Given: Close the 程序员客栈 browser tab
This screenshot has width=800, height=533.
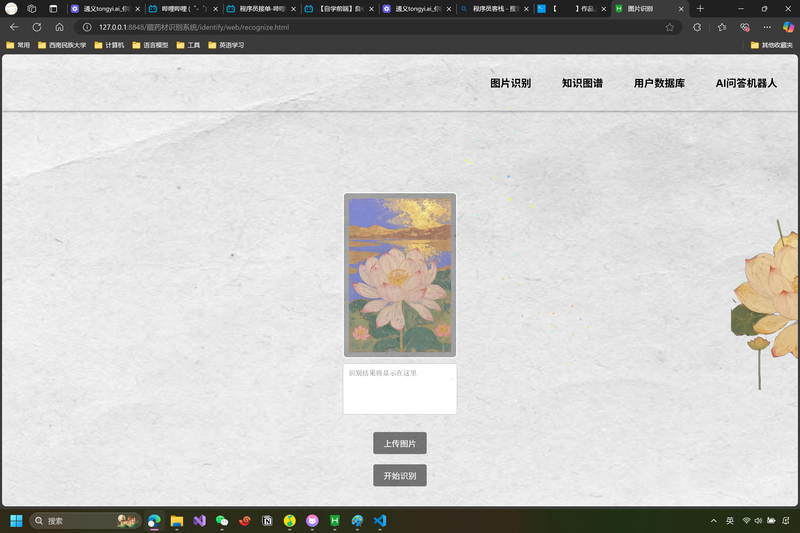Looking at the screenshot, I should point(526,9).
